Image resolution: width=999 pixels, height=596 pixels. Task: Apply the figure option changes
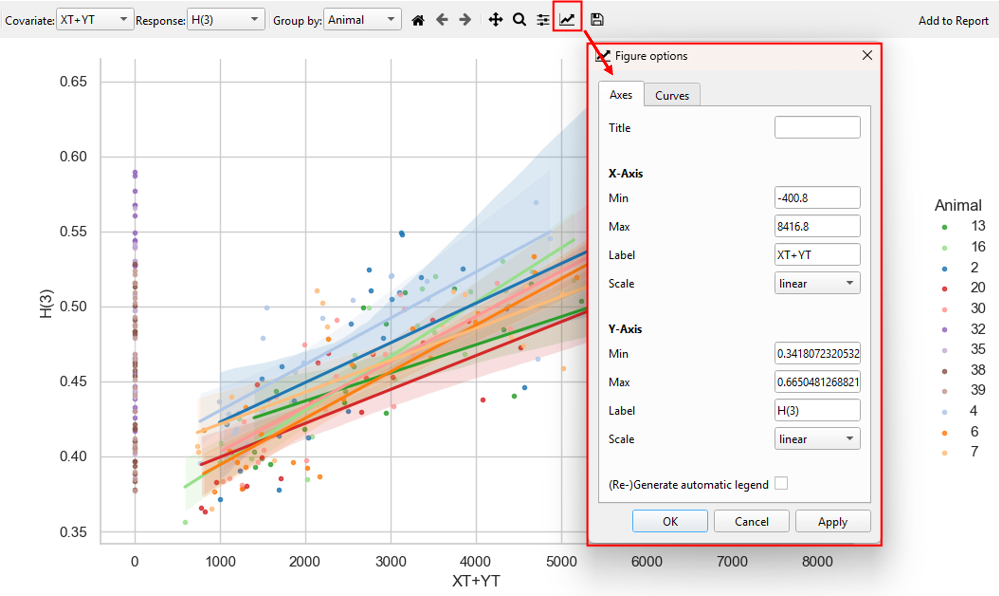(x=832, y=520)
